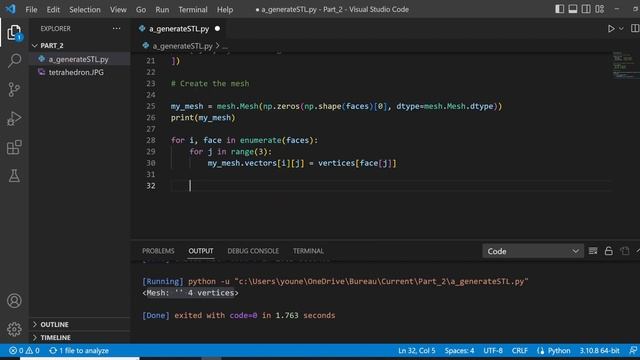Minimize the Visual Studio Code window
Image resolution: width=640 pixels, height=360 pixels.
coord(617,9)
